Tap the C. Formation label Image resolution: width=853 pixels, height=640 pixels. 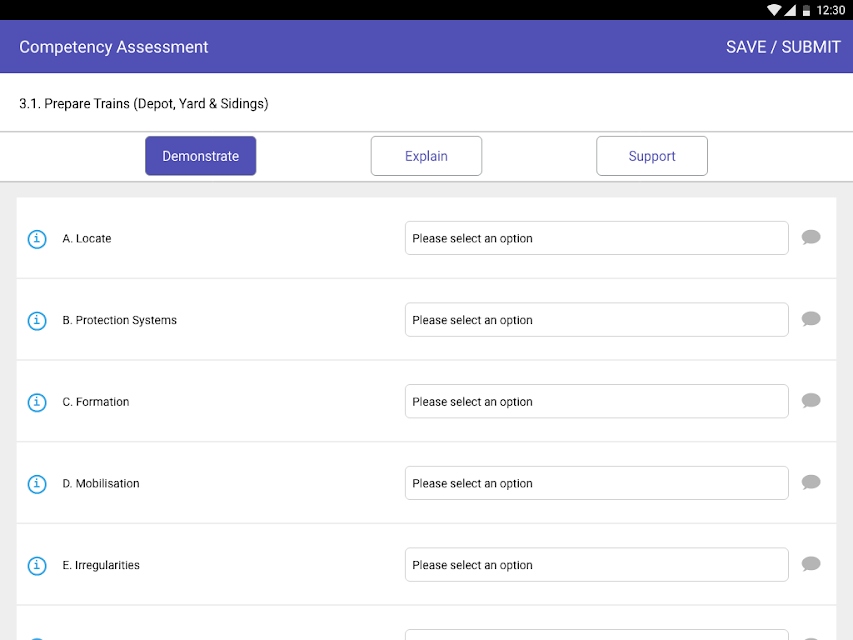[96, 402]
